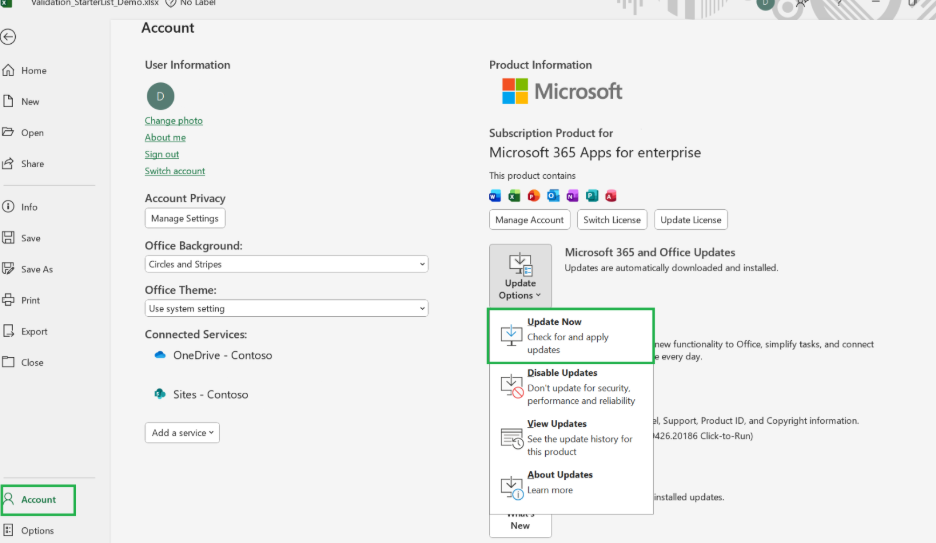Click the Manage Settings button
Image resolution: width=936 pixels, height=543 pixels.
185,218
